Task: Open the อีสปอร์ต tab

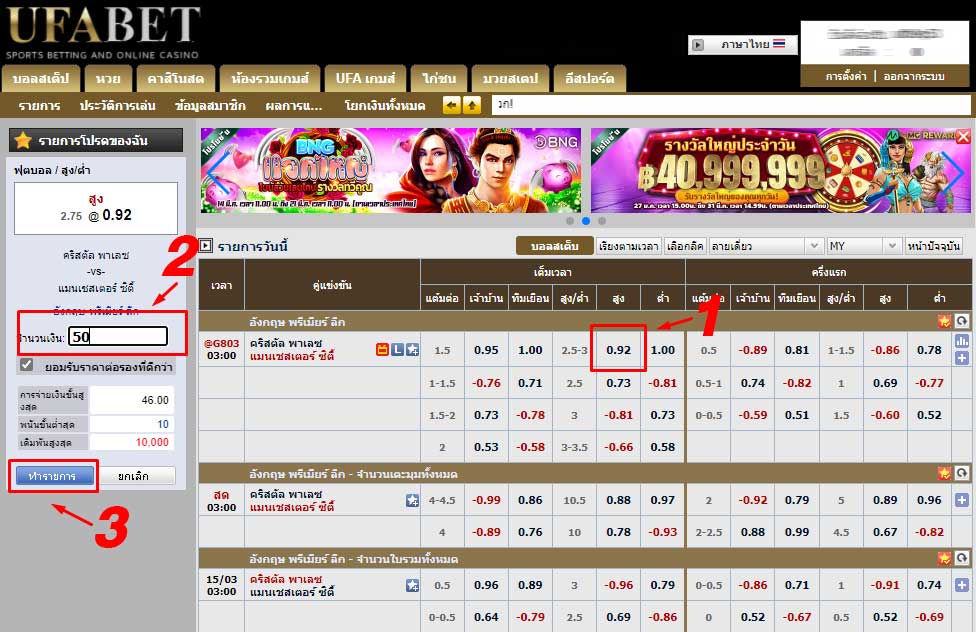Action: pyautogui.click(x=588, y=78)
